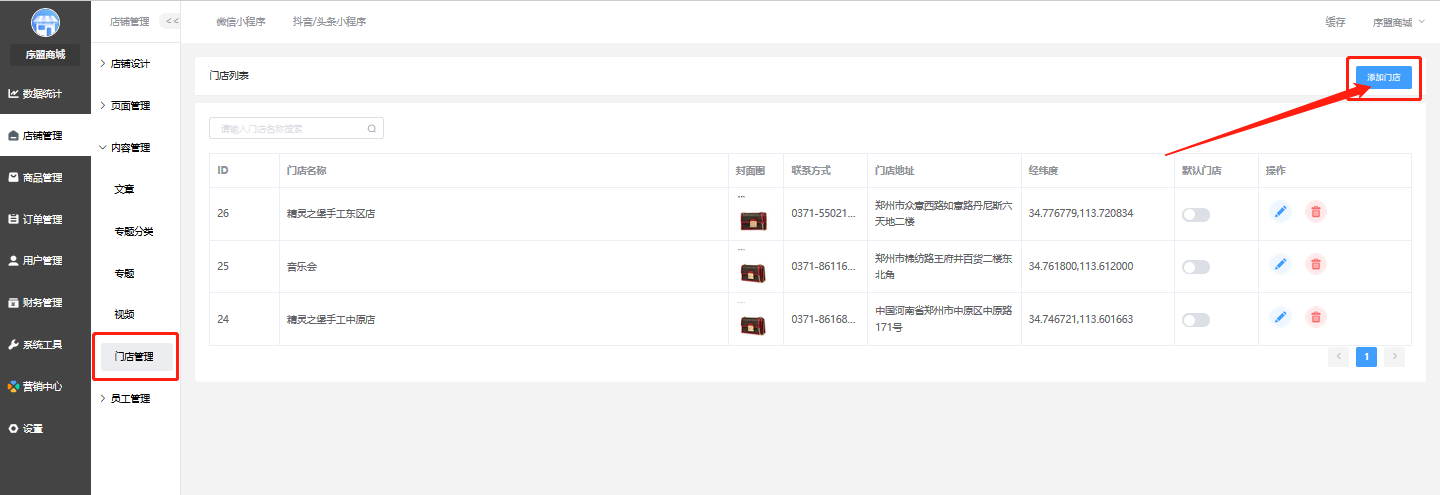
Task: Open cover image of store ID 25
Action: pos(753,273)
